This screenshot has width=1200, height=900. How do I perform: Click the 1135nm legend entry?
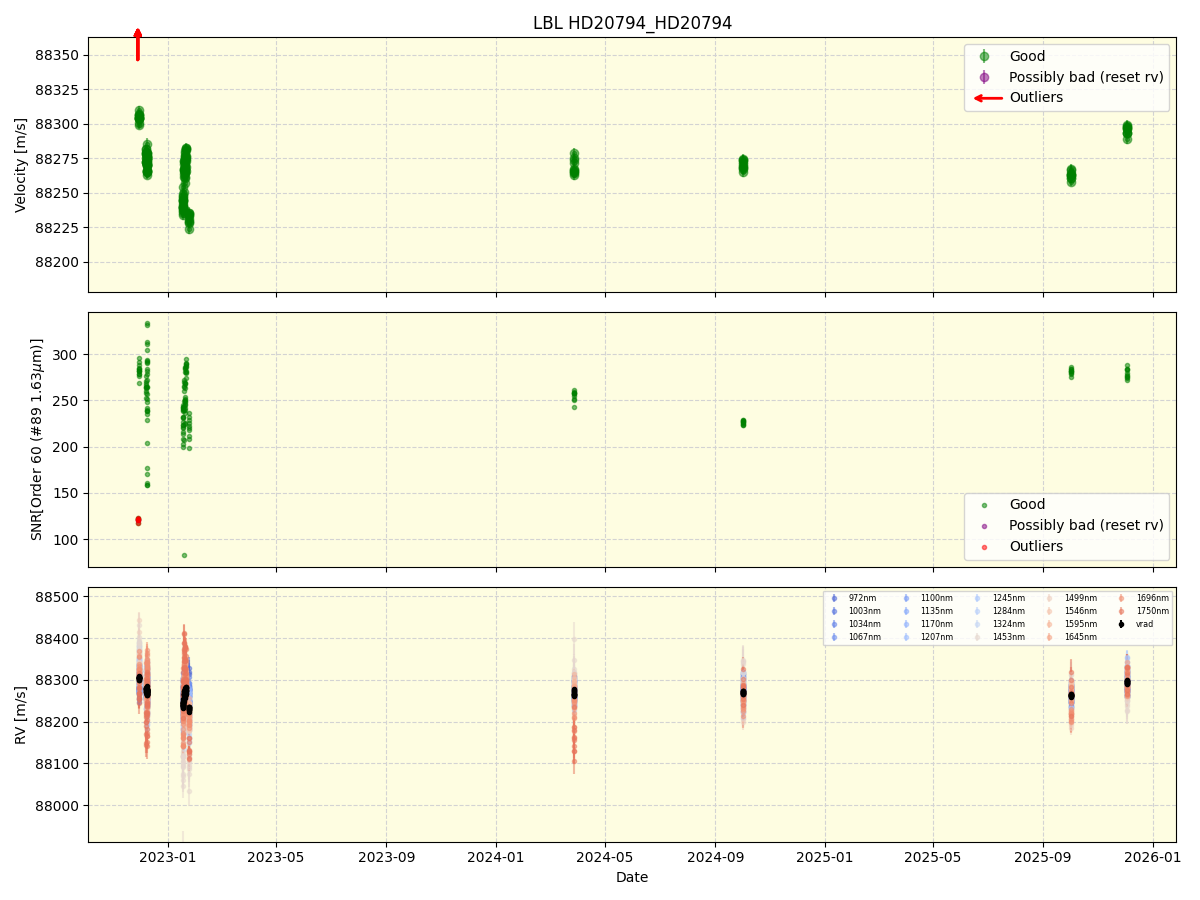point(928,611)
